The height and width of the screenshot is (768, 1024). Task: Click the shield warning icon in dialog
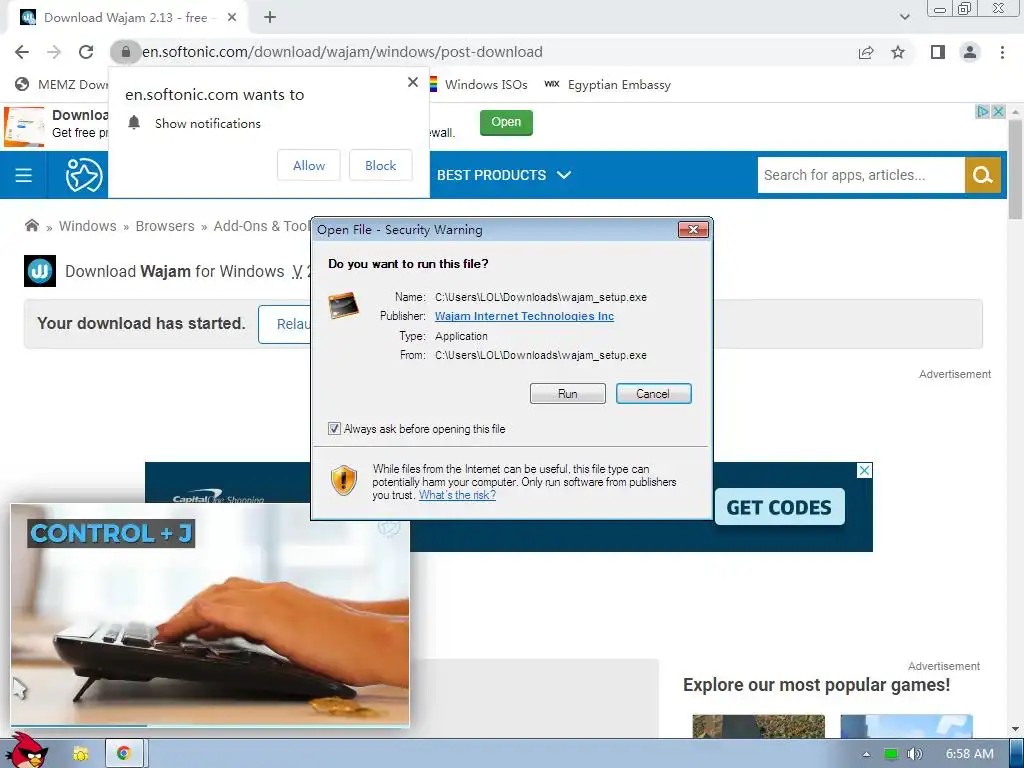[x=344, y=480]
